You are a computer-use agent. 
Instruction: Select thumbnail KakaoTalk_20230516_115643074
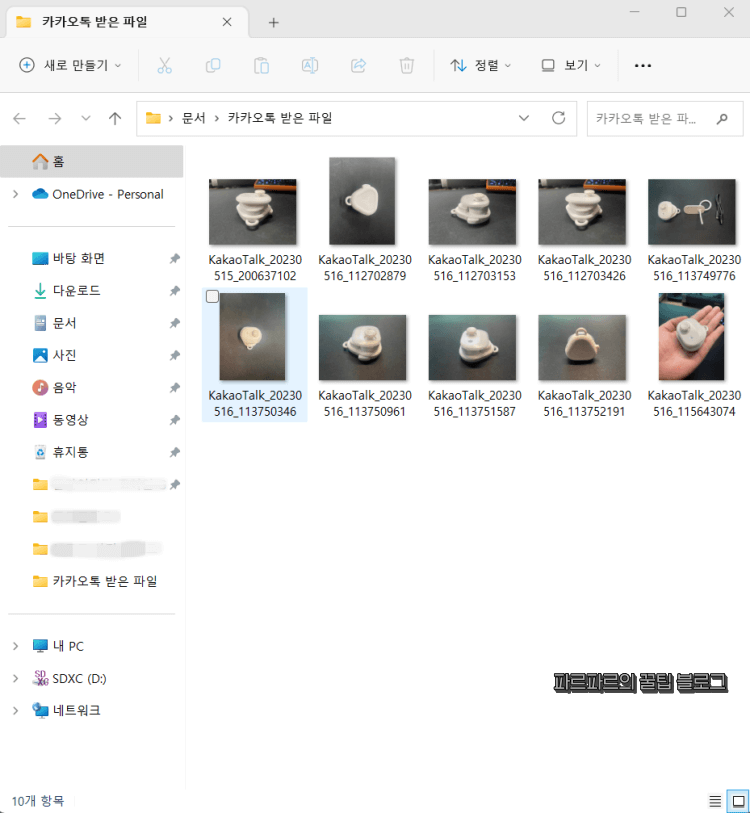click(x=691, y=337)
